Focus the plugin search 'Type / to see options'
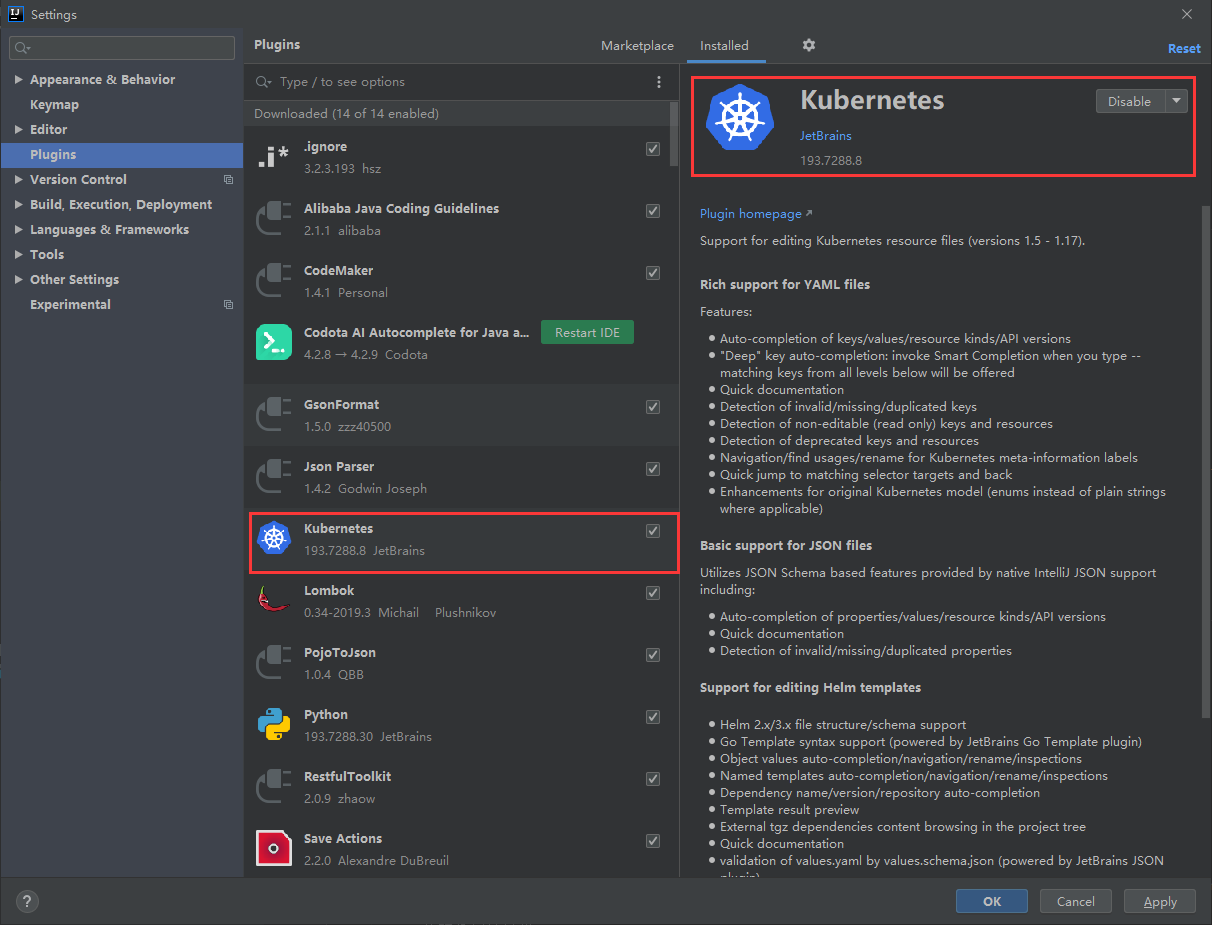1212x925 pixels. (x=450, y=82)
